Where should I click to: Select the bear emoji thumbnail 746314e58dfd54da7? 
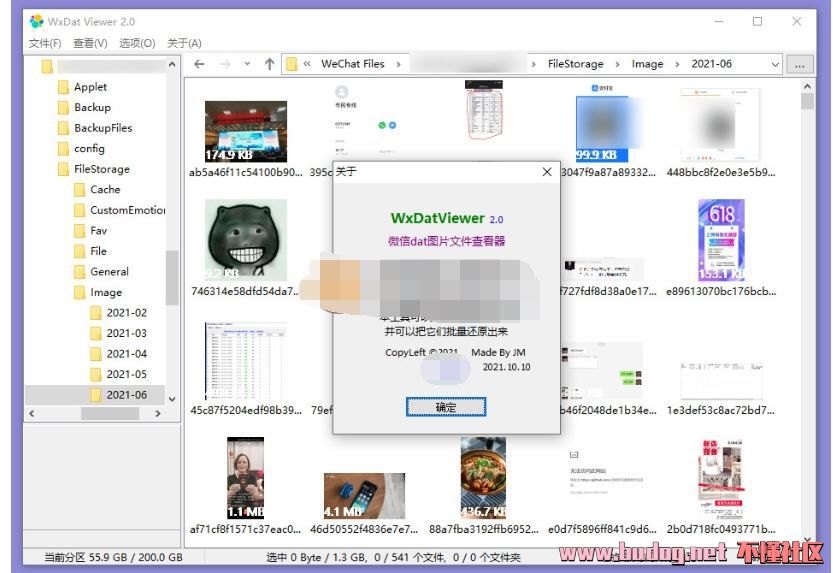coord(246,240)
